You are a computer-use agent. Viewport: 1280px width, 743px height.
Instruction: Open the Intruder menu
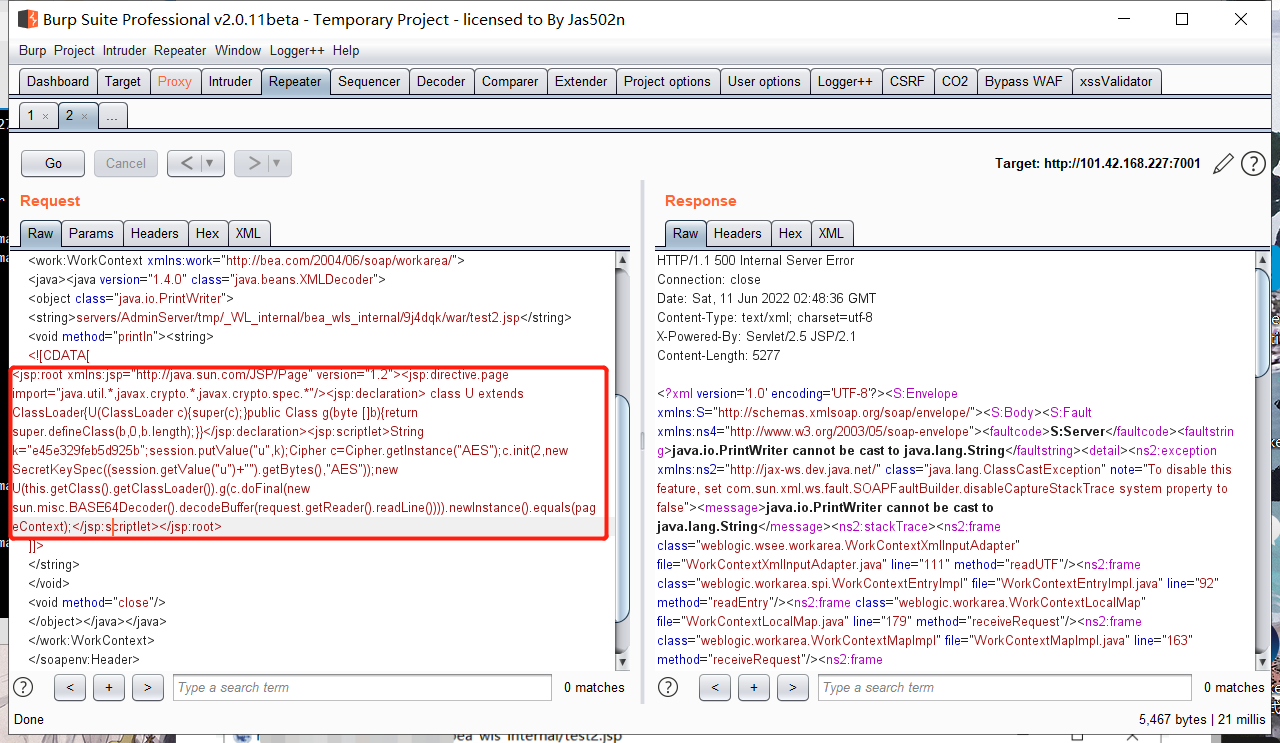coord(124,50)
